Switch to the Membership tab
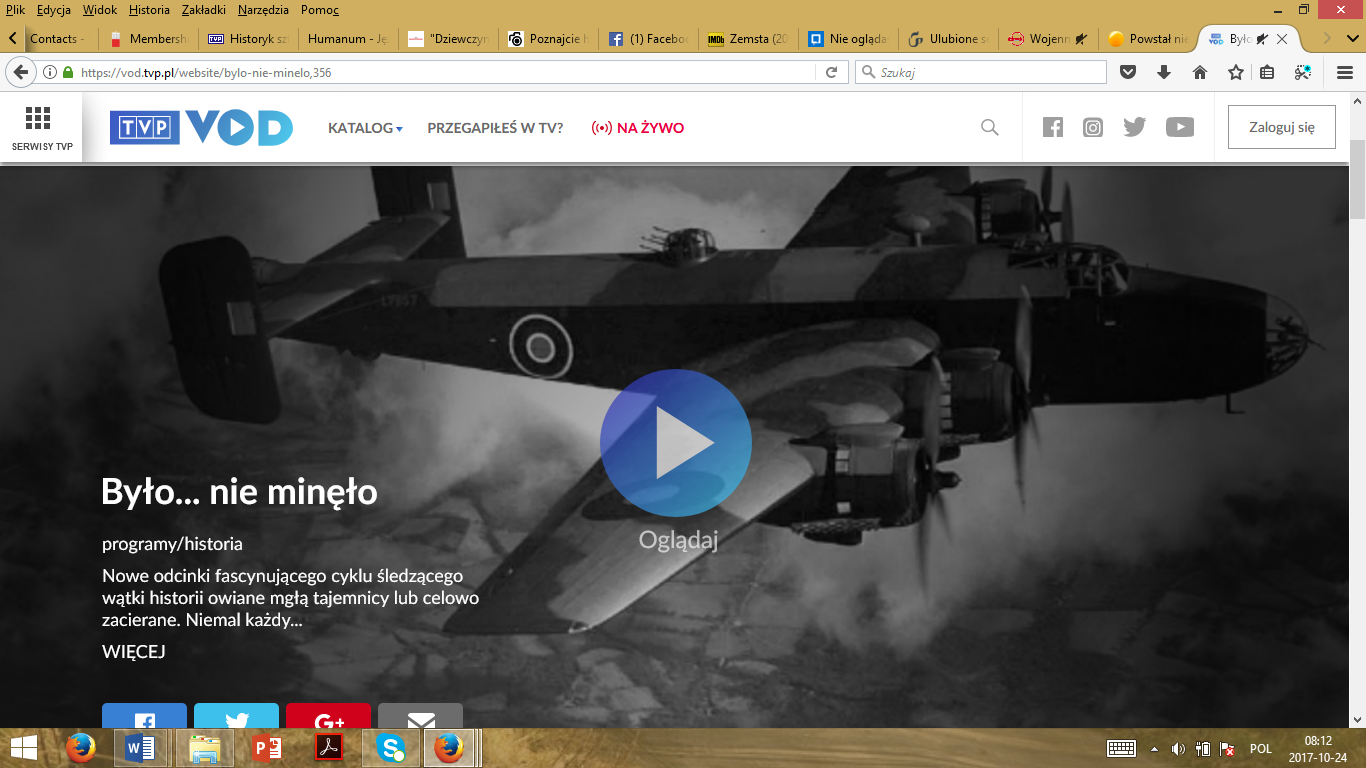 (x=148, y=39)
